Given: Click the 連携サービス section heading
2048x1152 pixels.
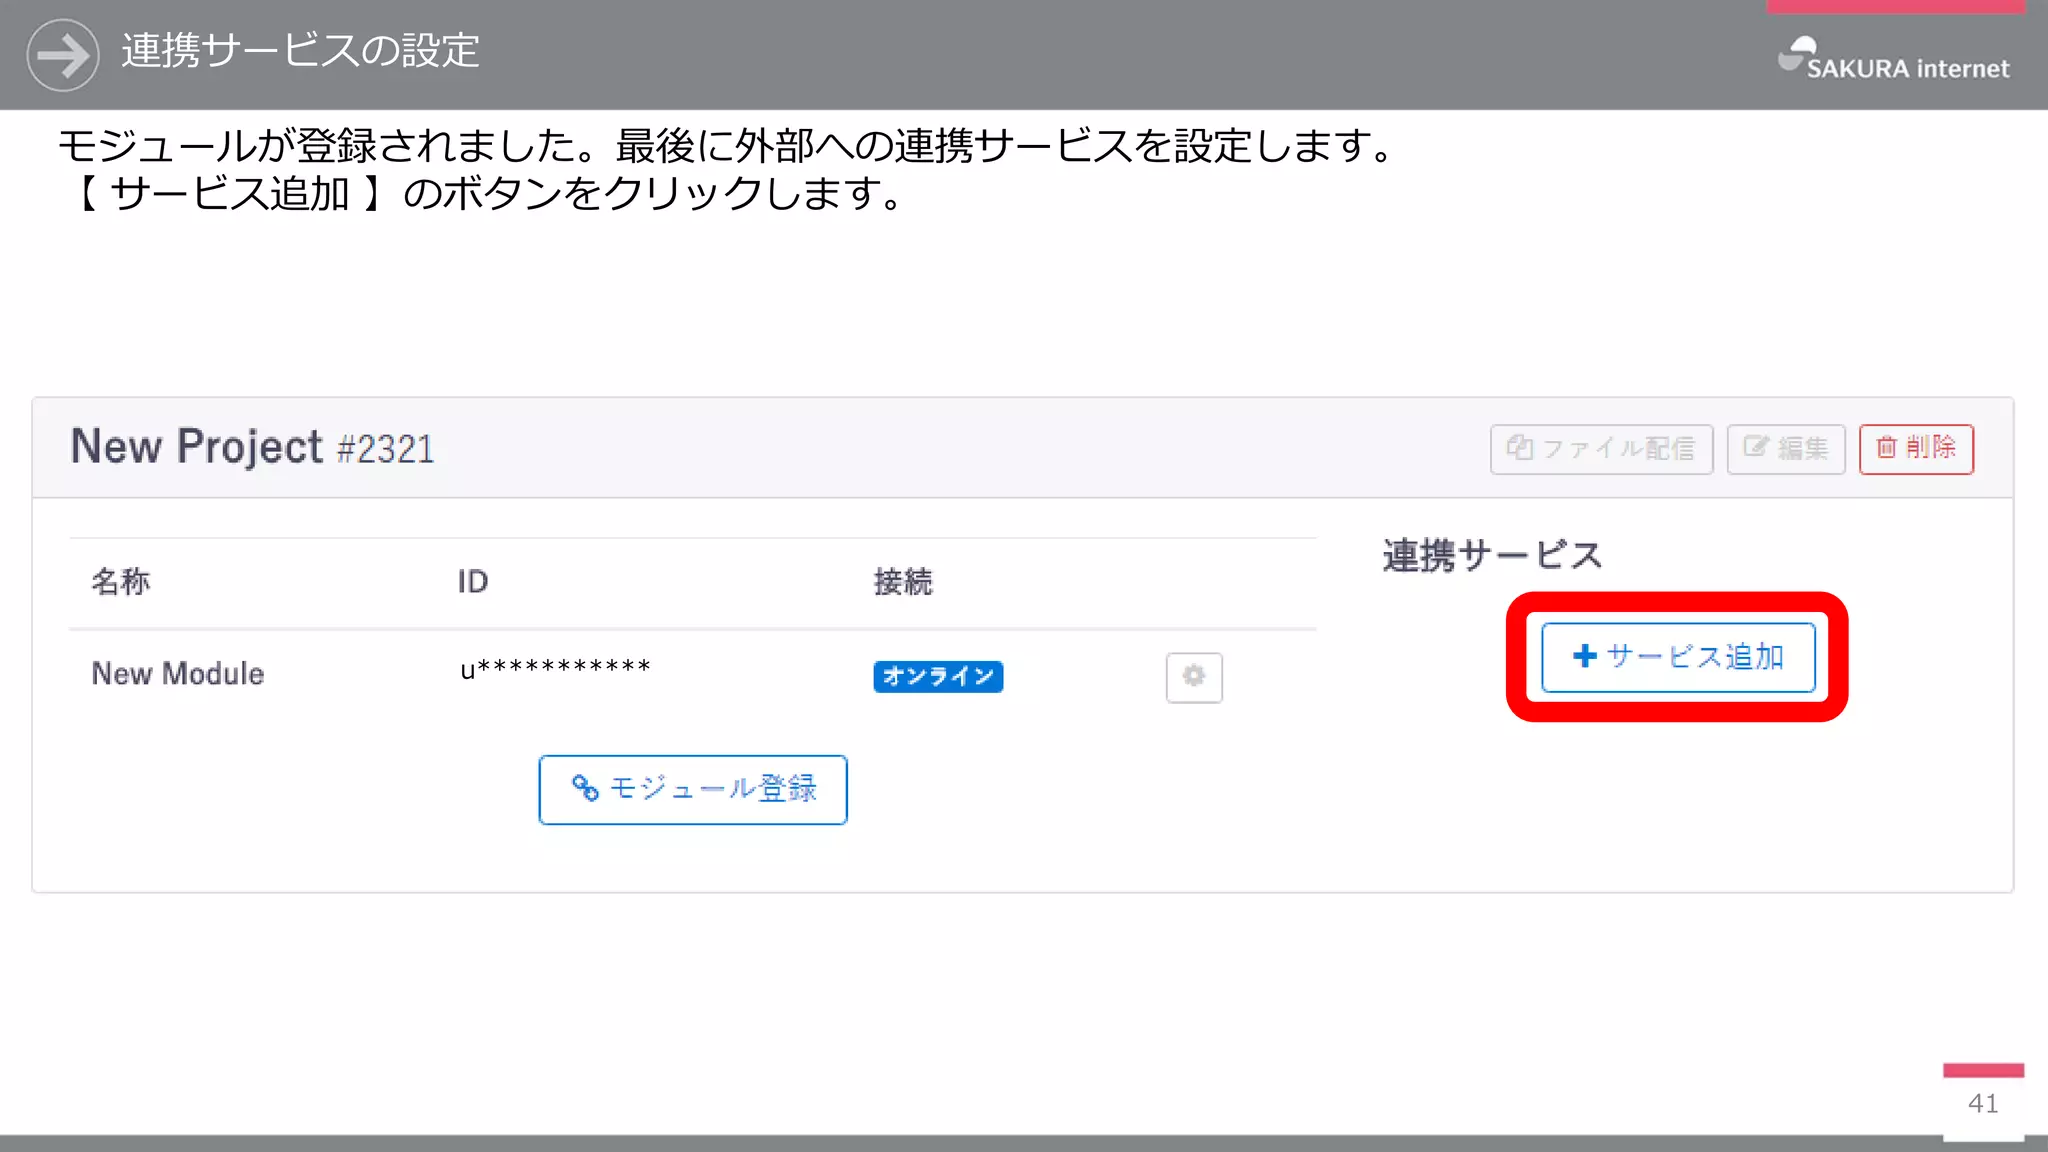Looking at the screenshot, I should (1493, 555).
